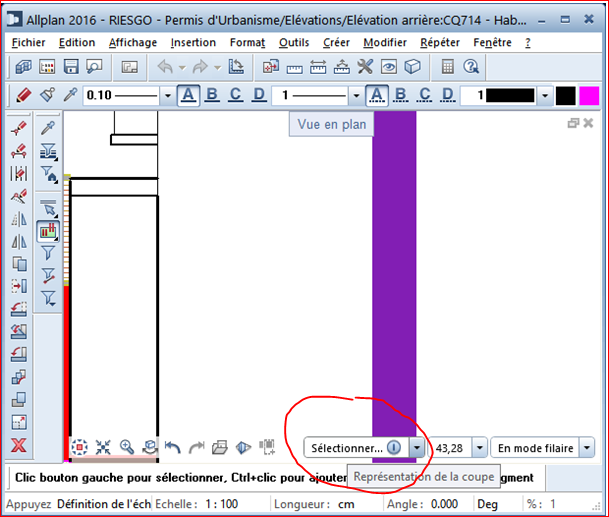Viewport: 609px width, 517px height.
Task: Toggle pen thickness favorite A
Action: coord(188,95)
